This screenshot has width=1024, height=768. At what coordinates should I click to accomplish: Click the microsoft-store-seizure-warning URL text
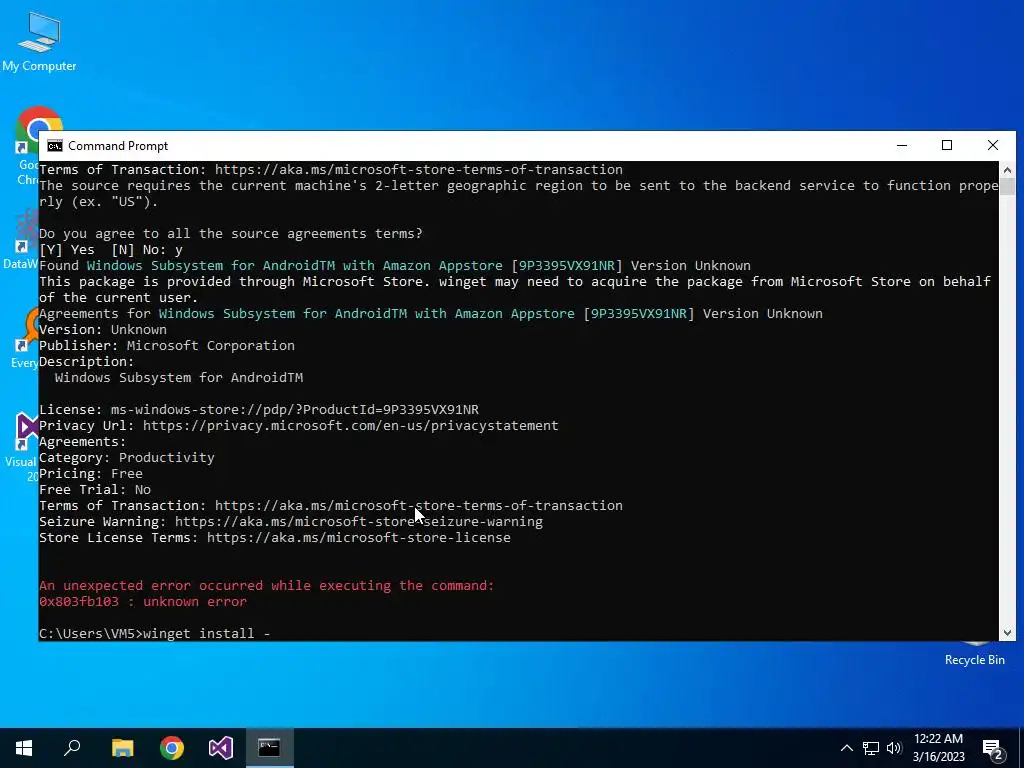point(359,522)
